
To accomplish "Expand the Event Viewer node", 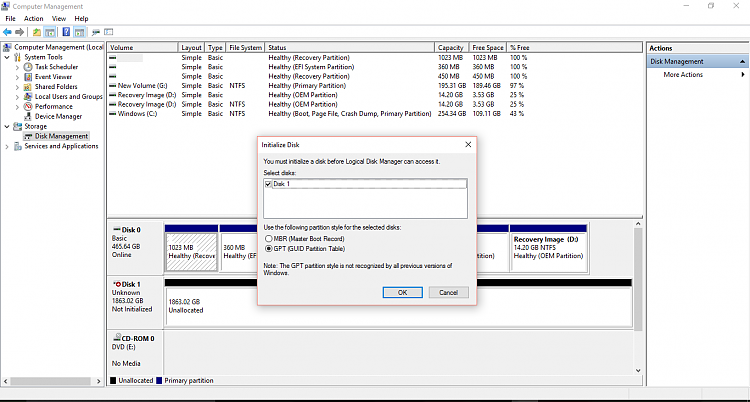I will (x=17, y=77).
